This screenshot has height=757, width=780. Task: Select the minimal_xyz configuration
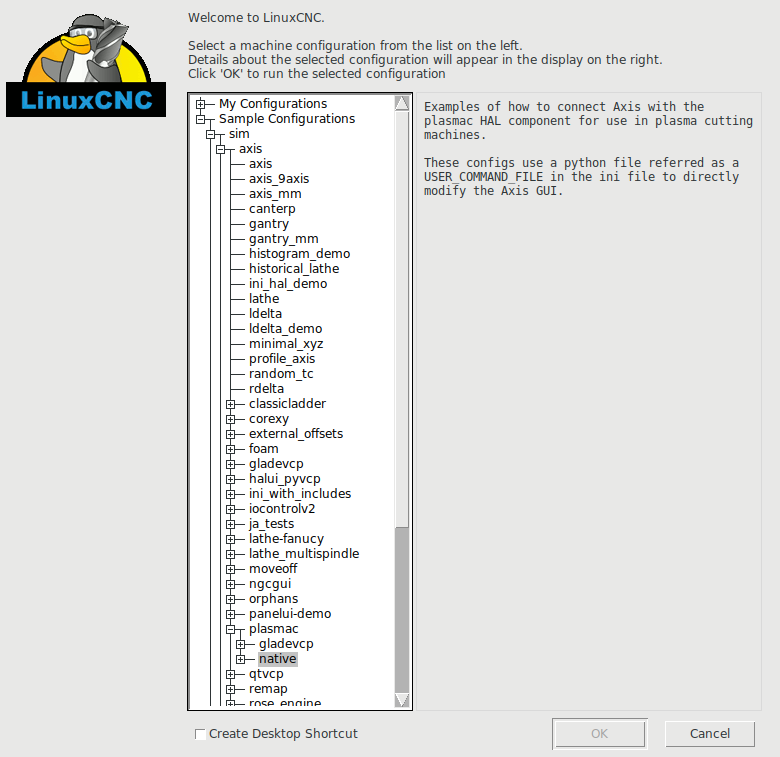pos(286,344)
